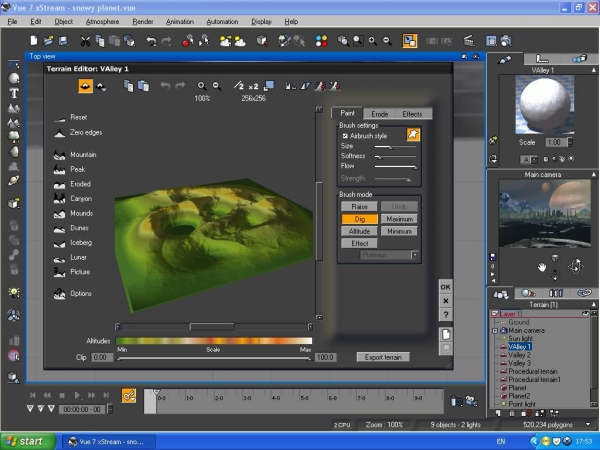
Task: Click the Scale value stepper arrows
Action: pos(570,142)
